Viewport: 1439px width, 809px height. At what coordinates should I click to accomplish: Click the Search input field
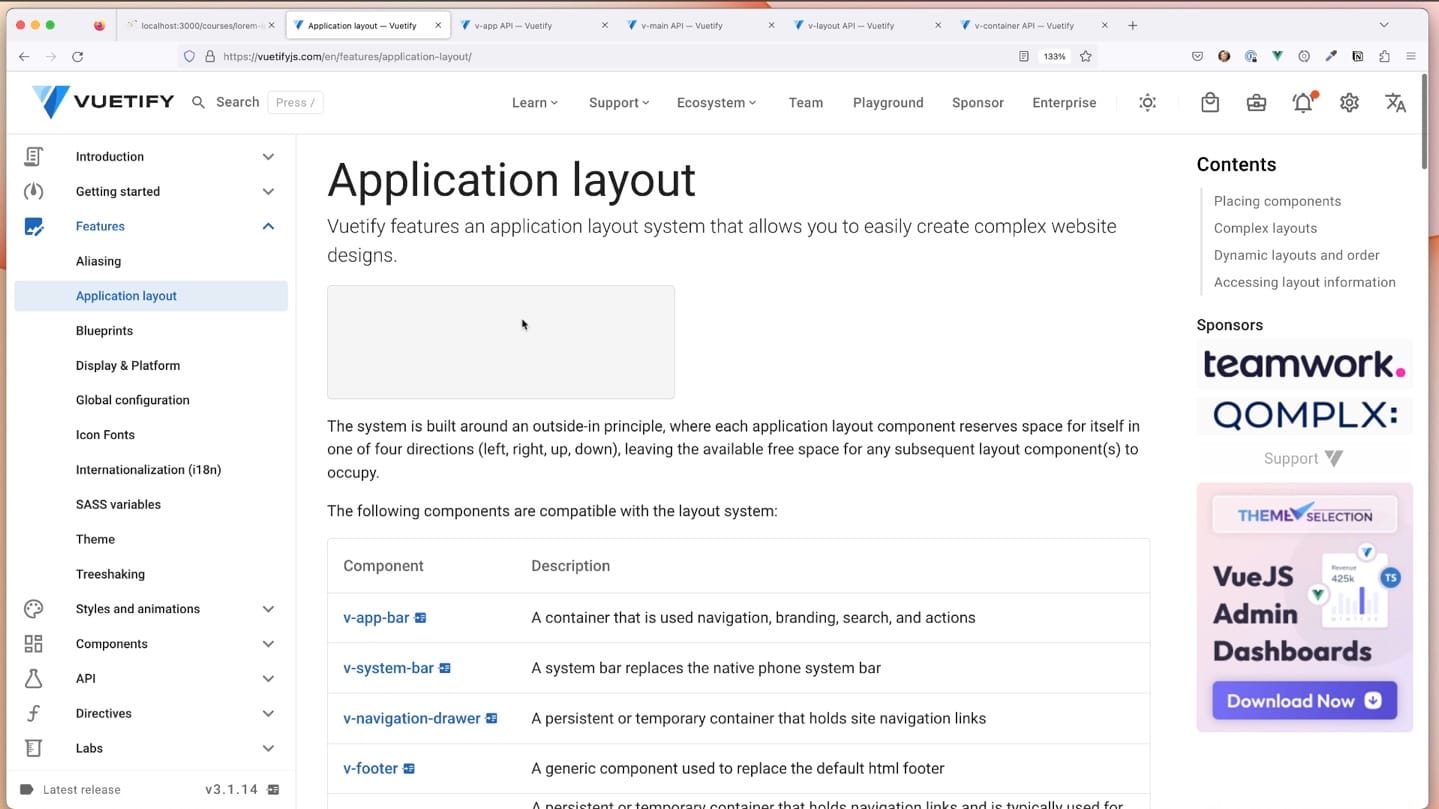click(x=237, y=101)
